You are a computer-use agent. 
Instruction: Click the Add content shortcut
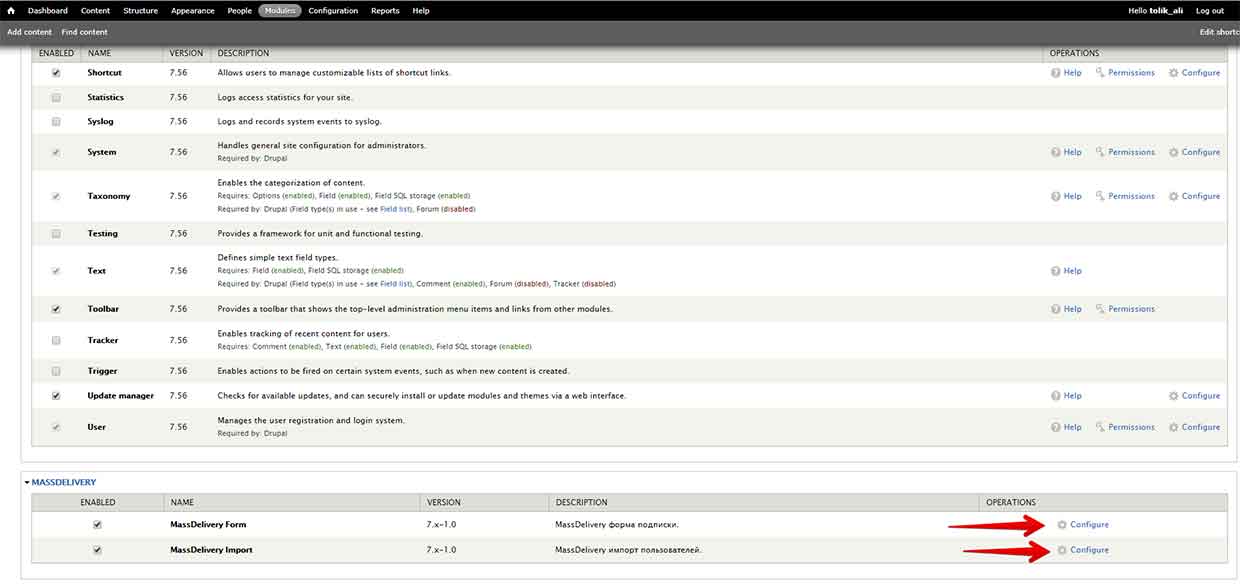pos(29,32)
